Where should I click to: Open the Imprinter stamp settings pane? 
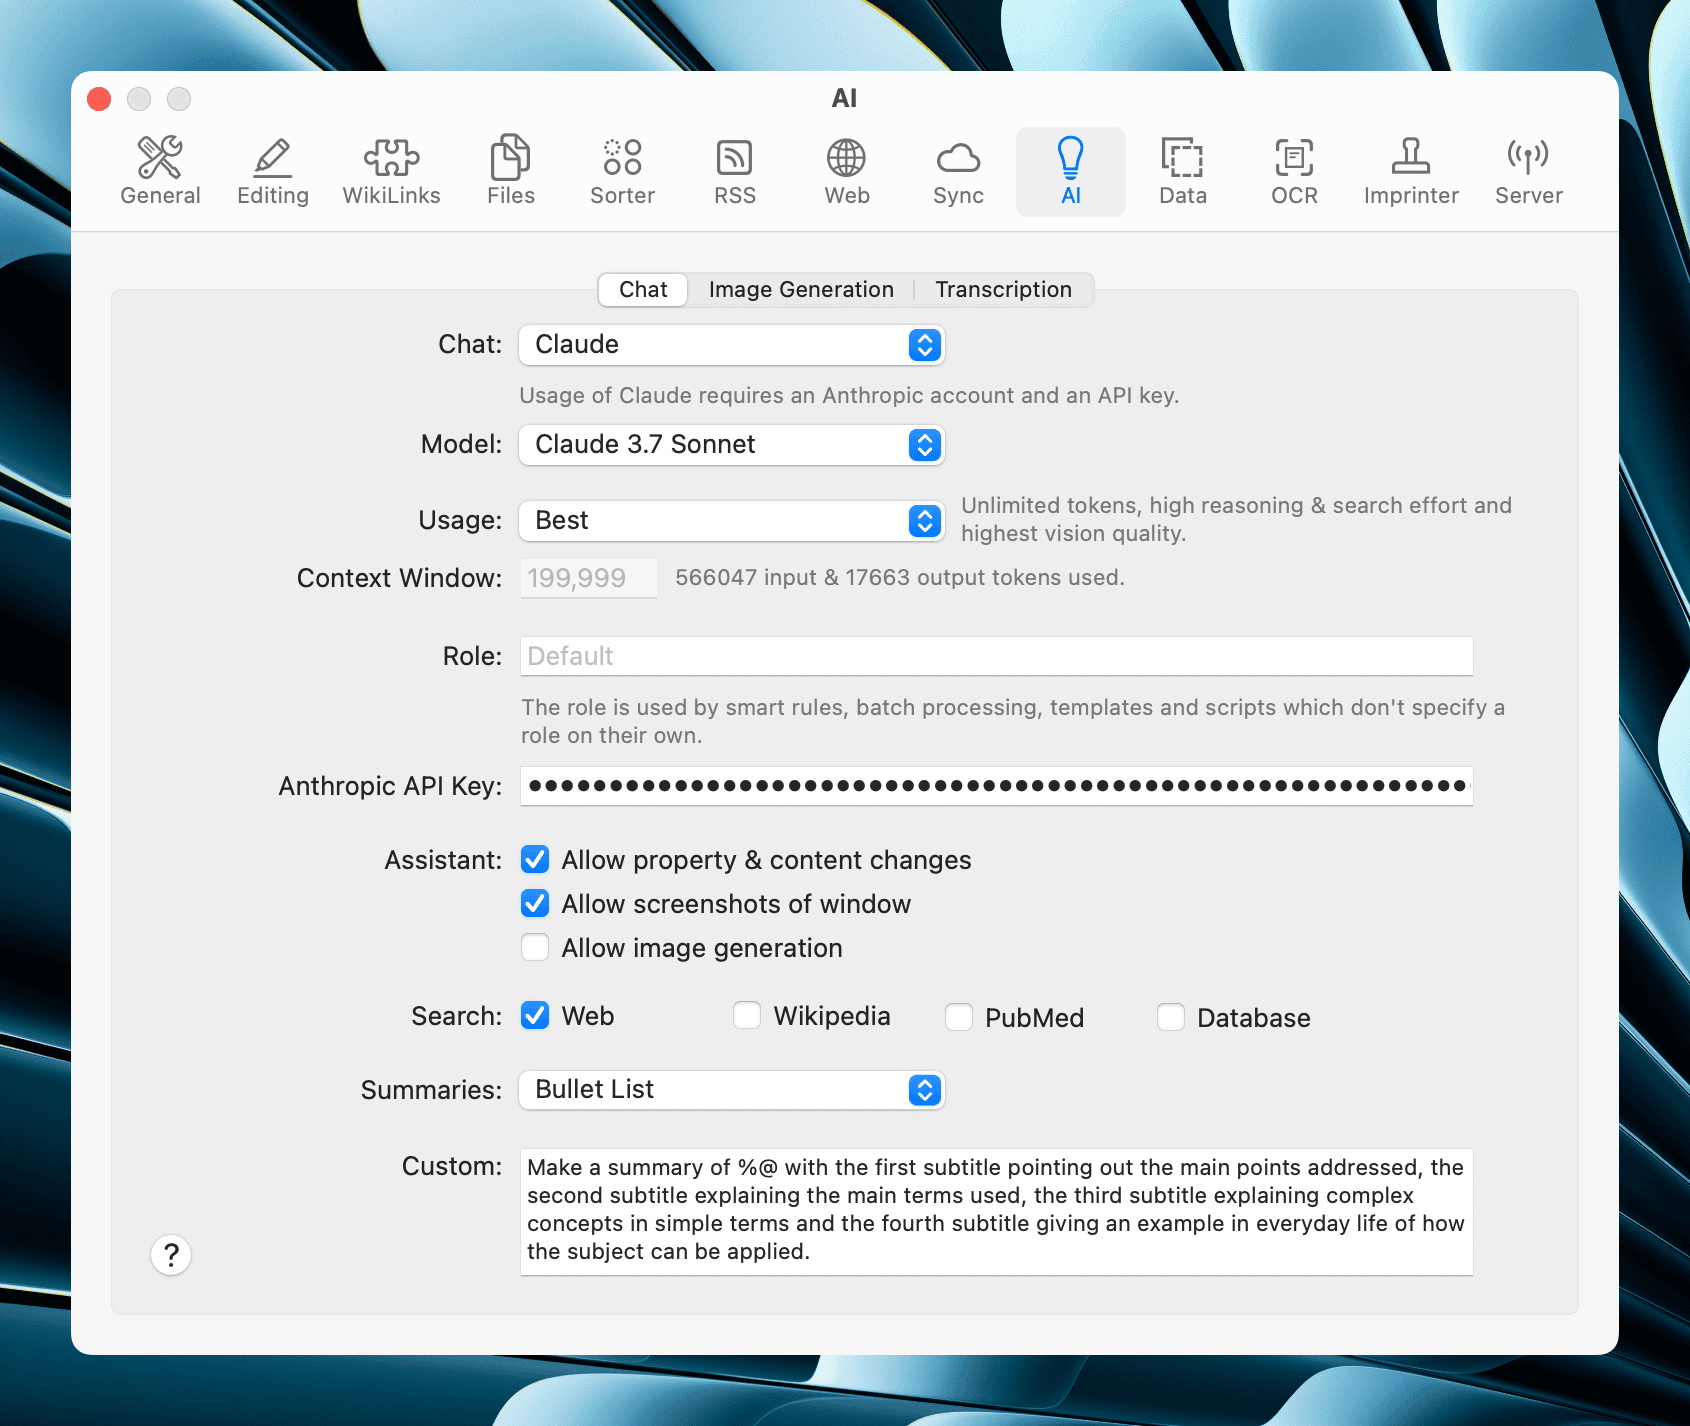pyautogui.click(x=1411, y=172)
